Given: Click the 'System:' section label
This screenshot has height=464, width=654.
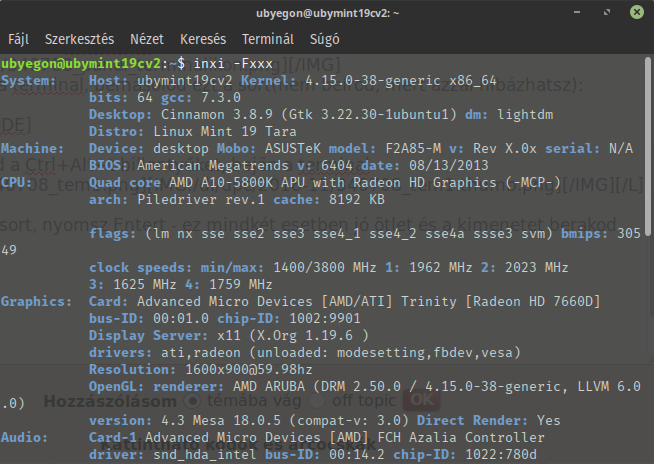Looking at the screenshot, I should coord(28,81).
